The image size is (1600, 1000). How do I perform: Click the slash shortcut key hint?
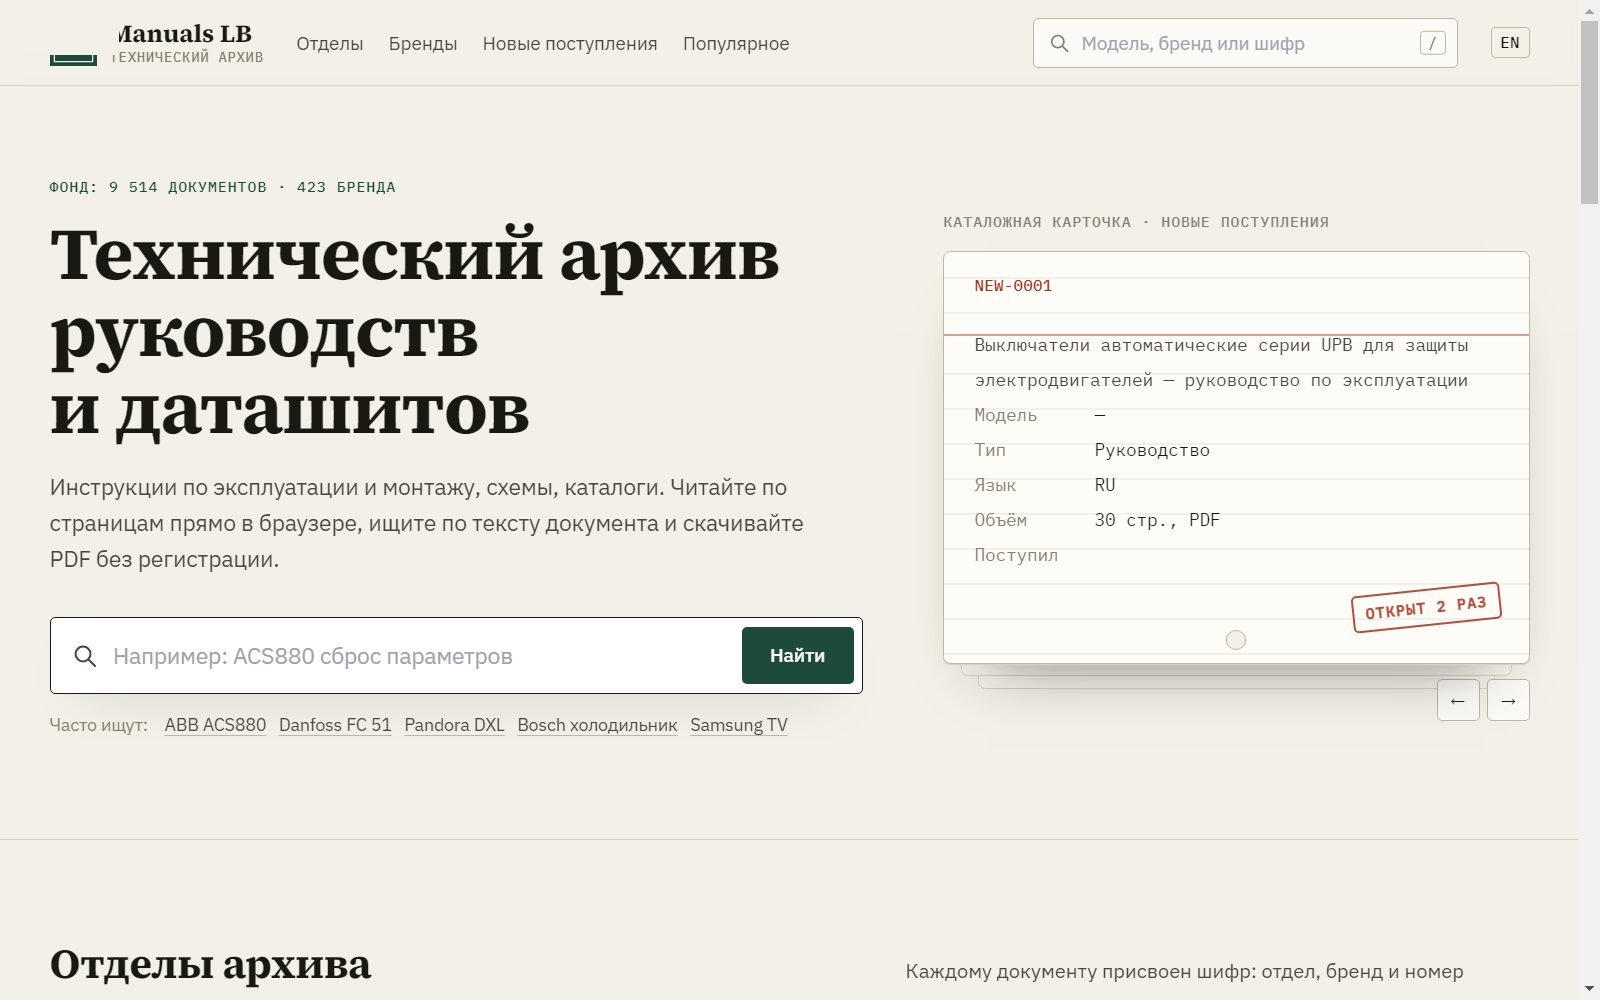click(x=1432, y=43)
